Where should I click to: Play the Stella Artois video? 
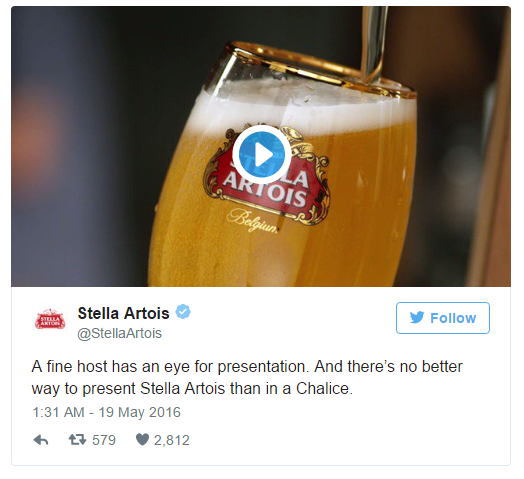pyautogui.click(x=261, y=154)
